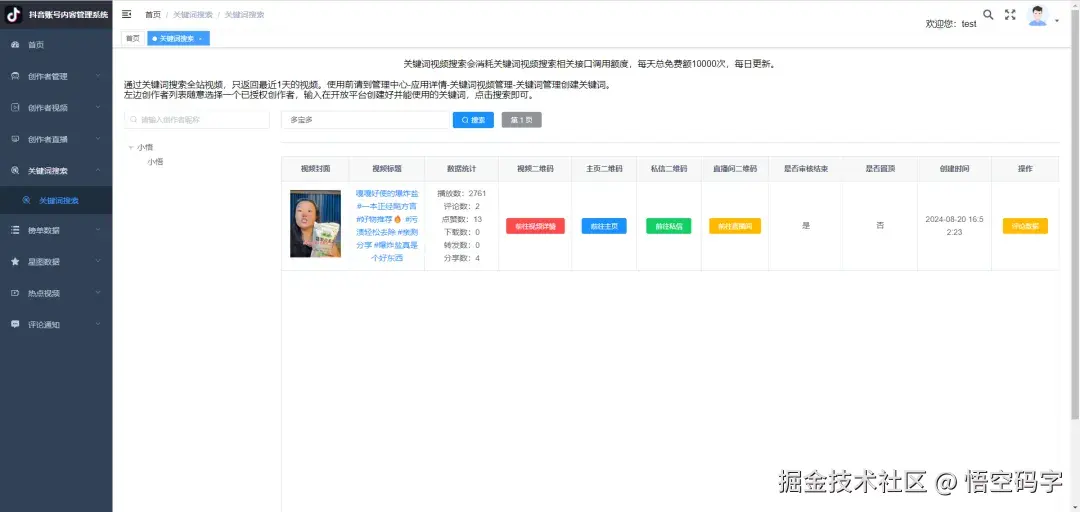Focus the 请输入创作者昵称 filter field
The width and height of the screenshot is (1080, 512).
(x=197, y=120)
